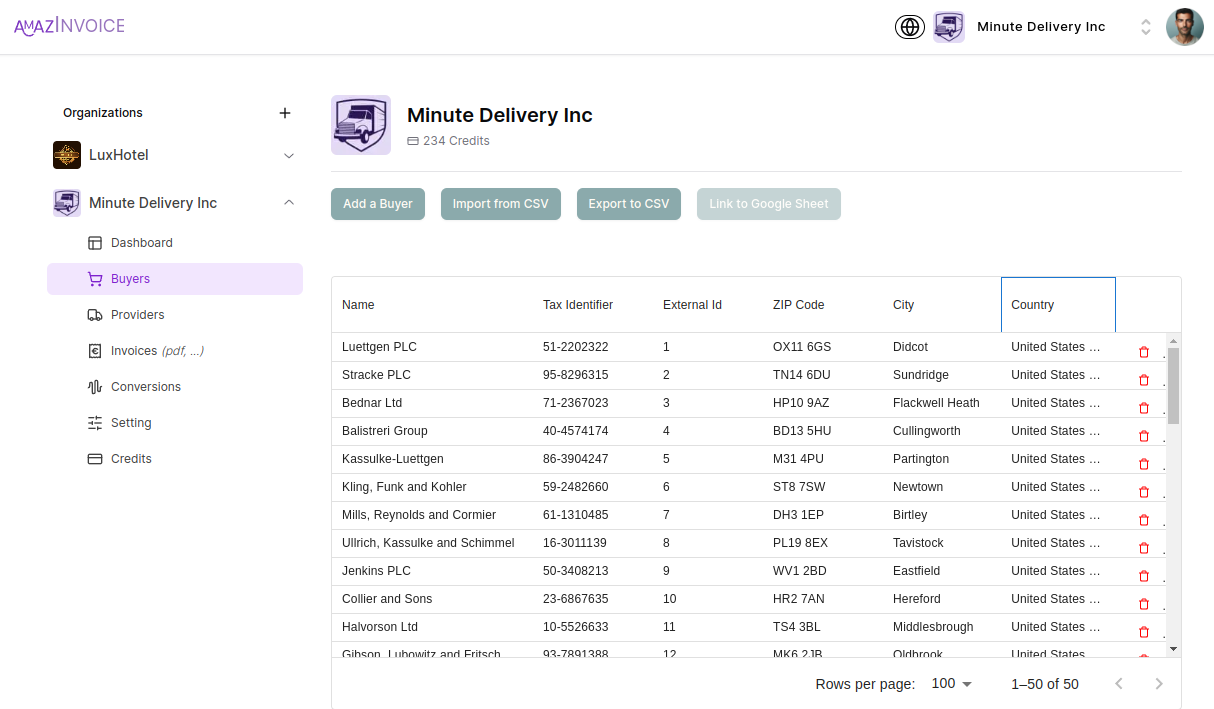
Task: Open the Rows per page dropdown
Action: click(949, 683)
